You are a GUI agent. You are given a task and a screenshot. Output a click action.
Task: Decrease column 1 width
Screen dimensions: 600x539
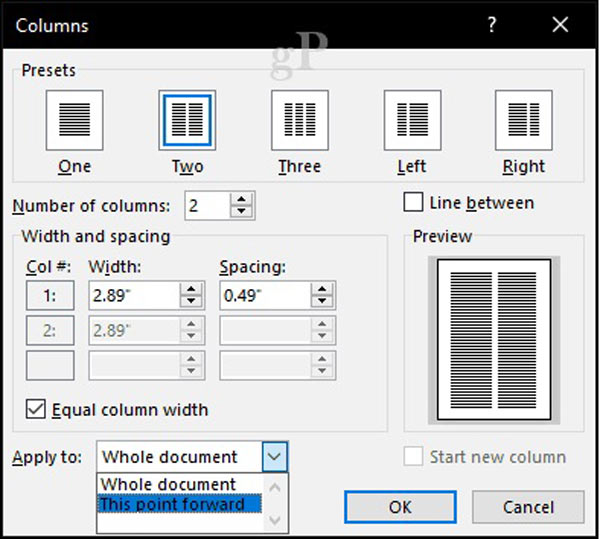tap(191, 301)
